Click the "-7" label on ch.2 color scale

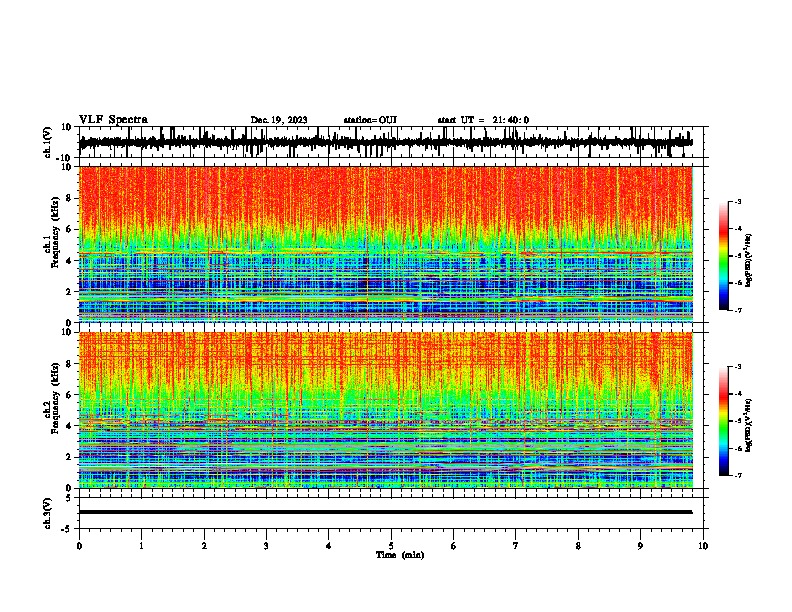point(737,475)
